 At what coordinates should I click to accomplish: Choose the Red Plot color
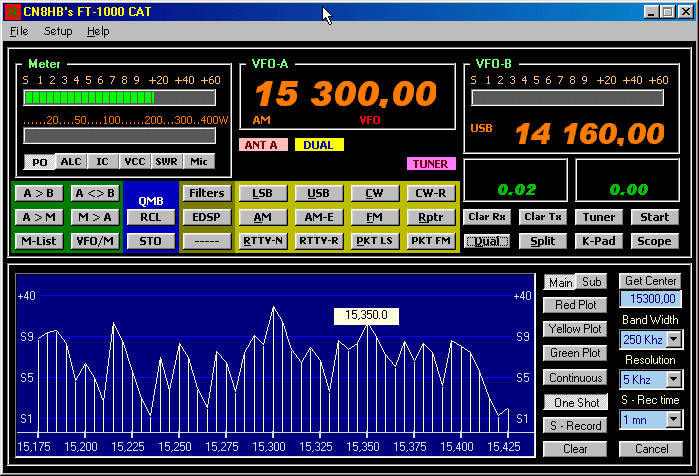(576, 304)
